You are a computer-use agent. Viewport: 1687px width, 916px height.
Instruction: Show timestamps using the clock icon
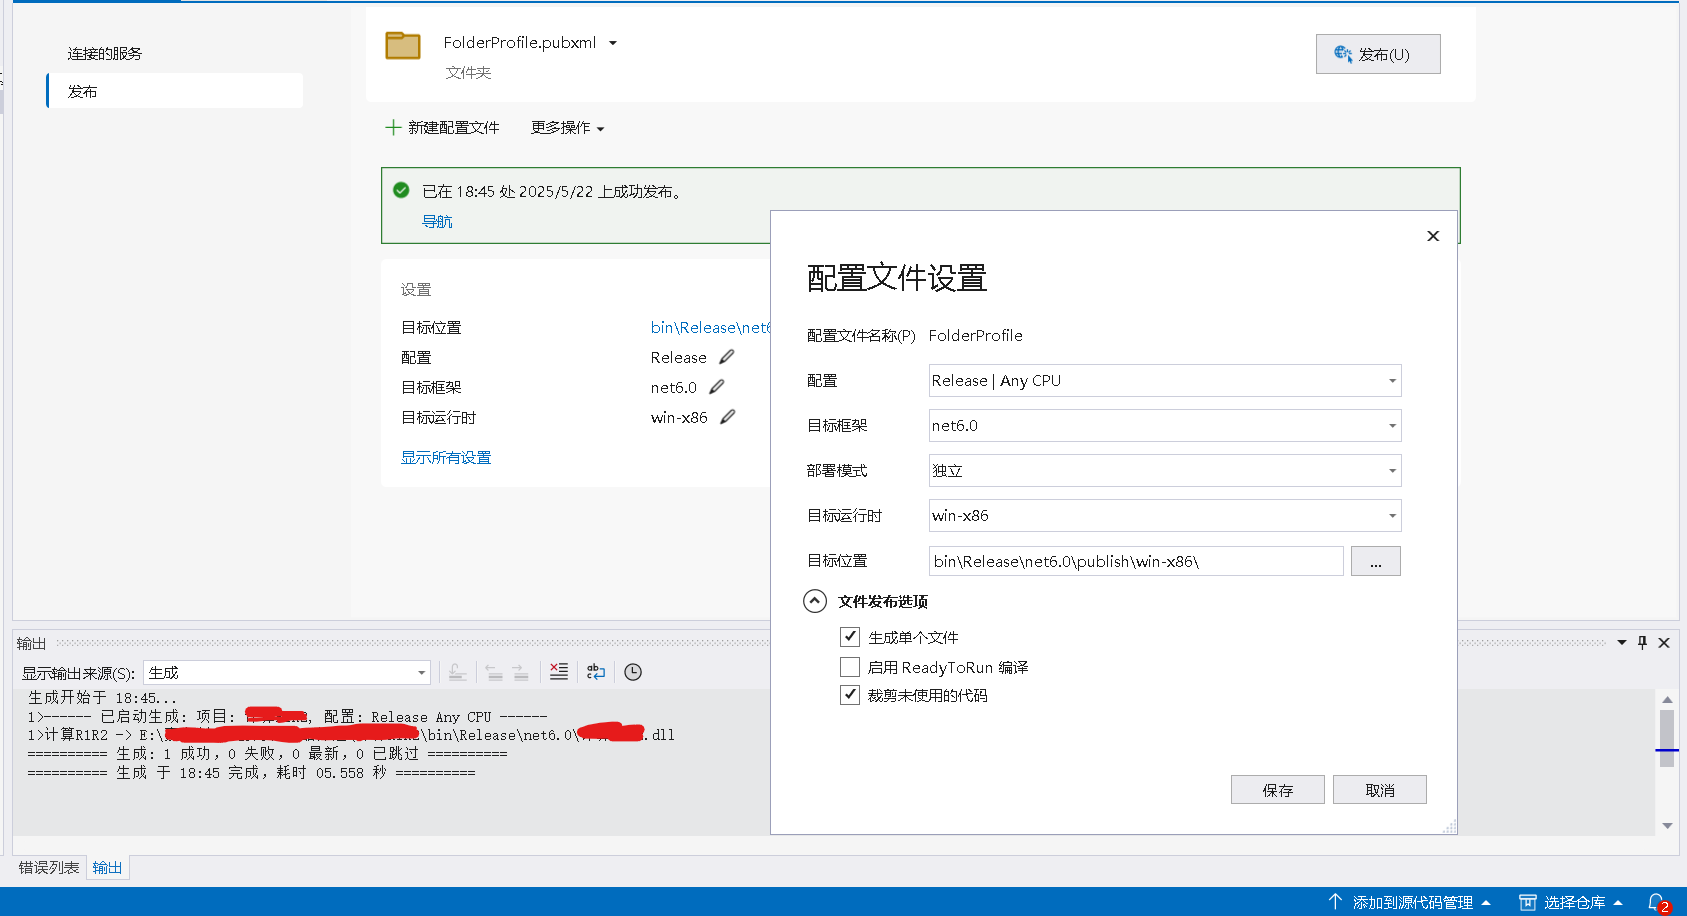(632, 672)
